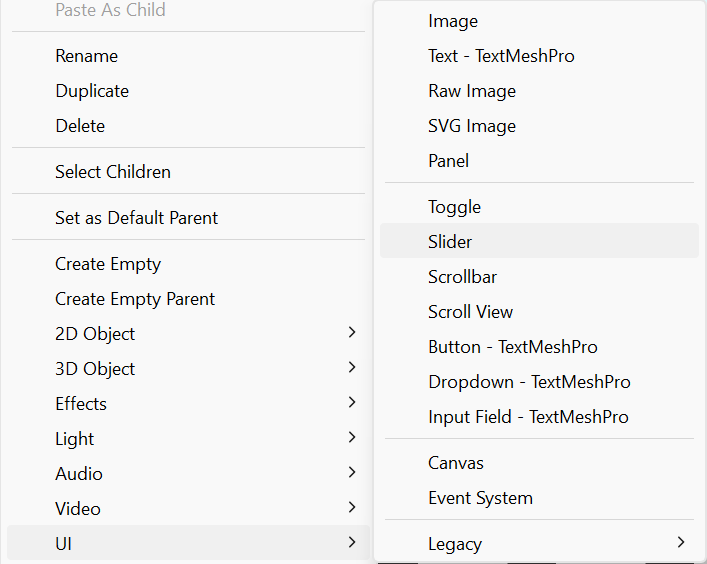The image size is (707, 564).
Task: Add an Event System object
Action: pyautogui.click(x=480, y=498)
